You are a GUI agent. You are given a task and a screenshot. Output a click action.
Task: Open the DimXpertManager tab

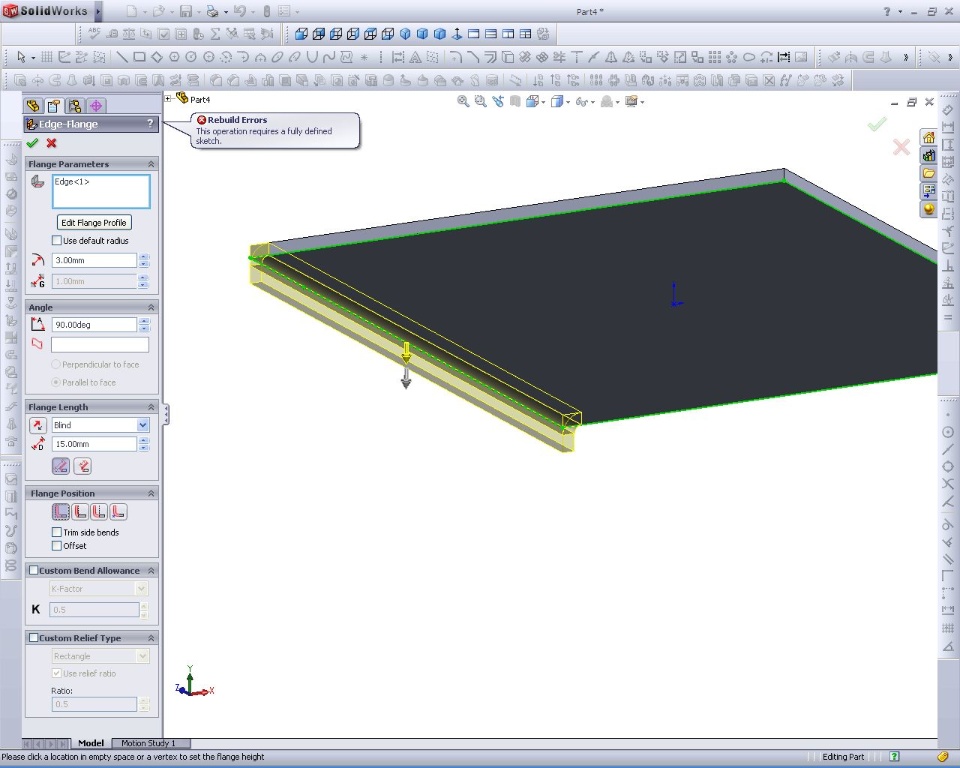[96, 106]
